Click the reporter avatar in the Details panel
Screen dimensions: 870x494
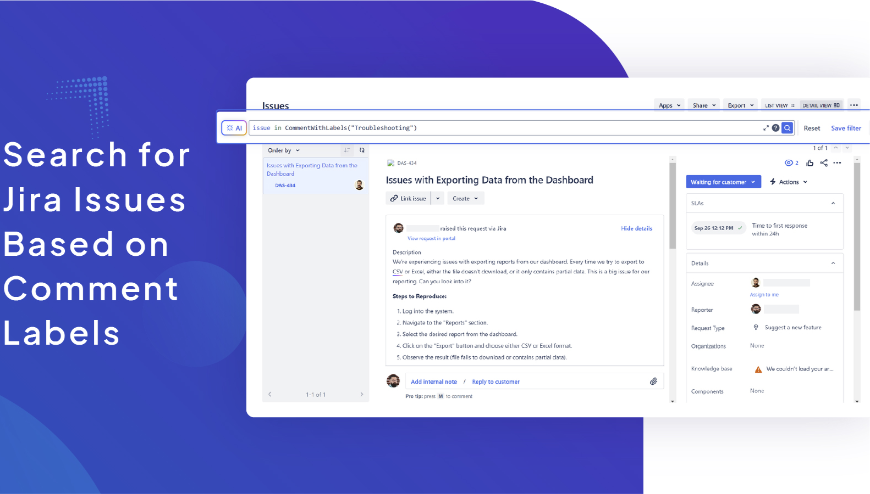755,309
